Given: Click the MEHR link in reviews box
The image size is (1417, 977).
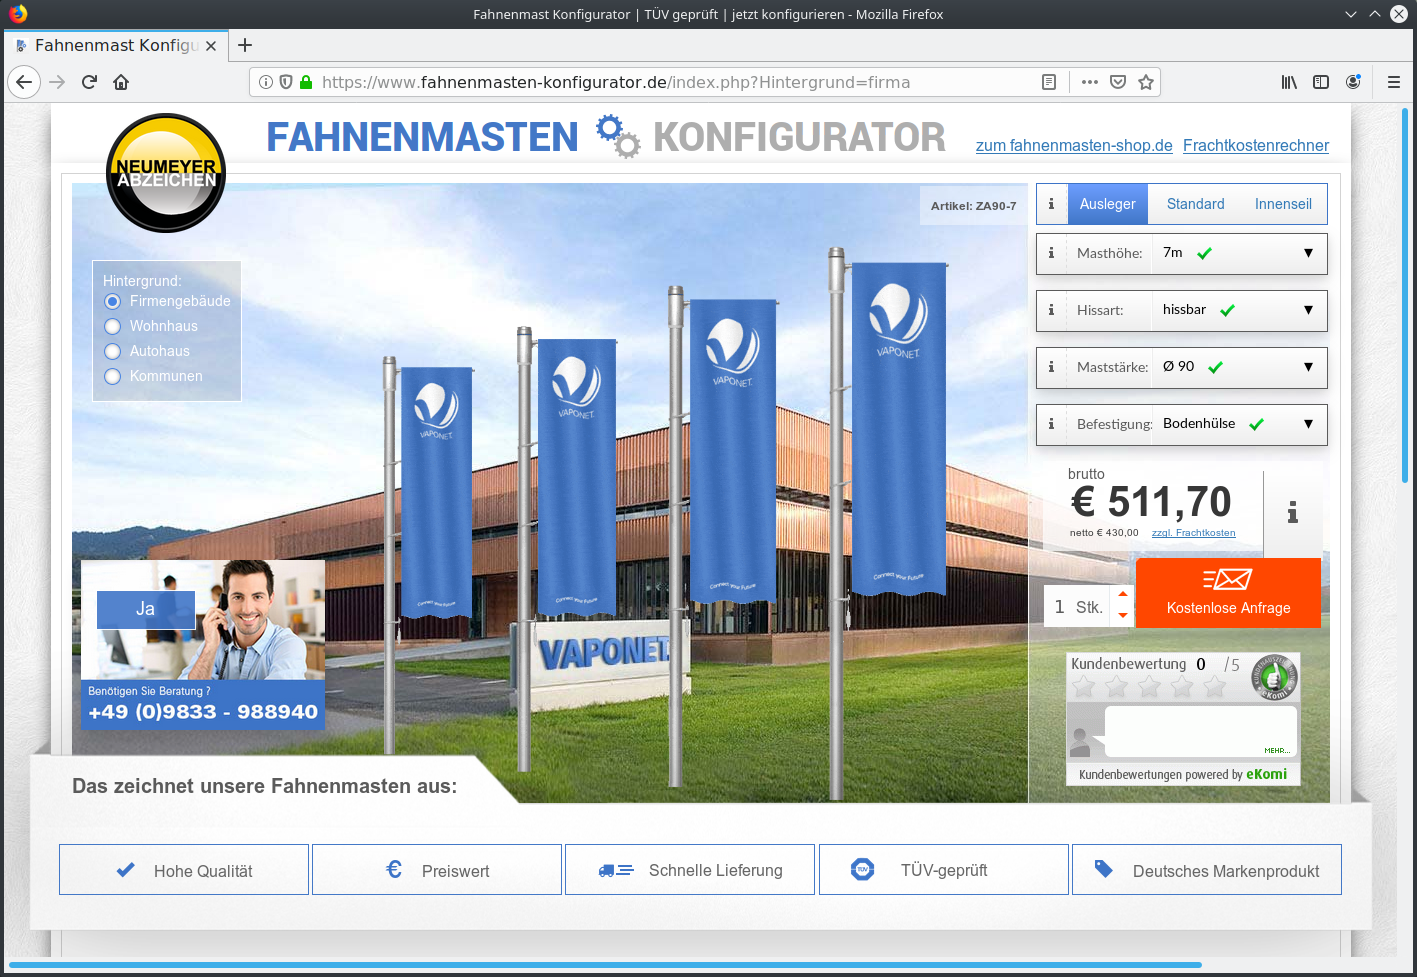Looking at the screenshot, I should [x=1277, y=750].
